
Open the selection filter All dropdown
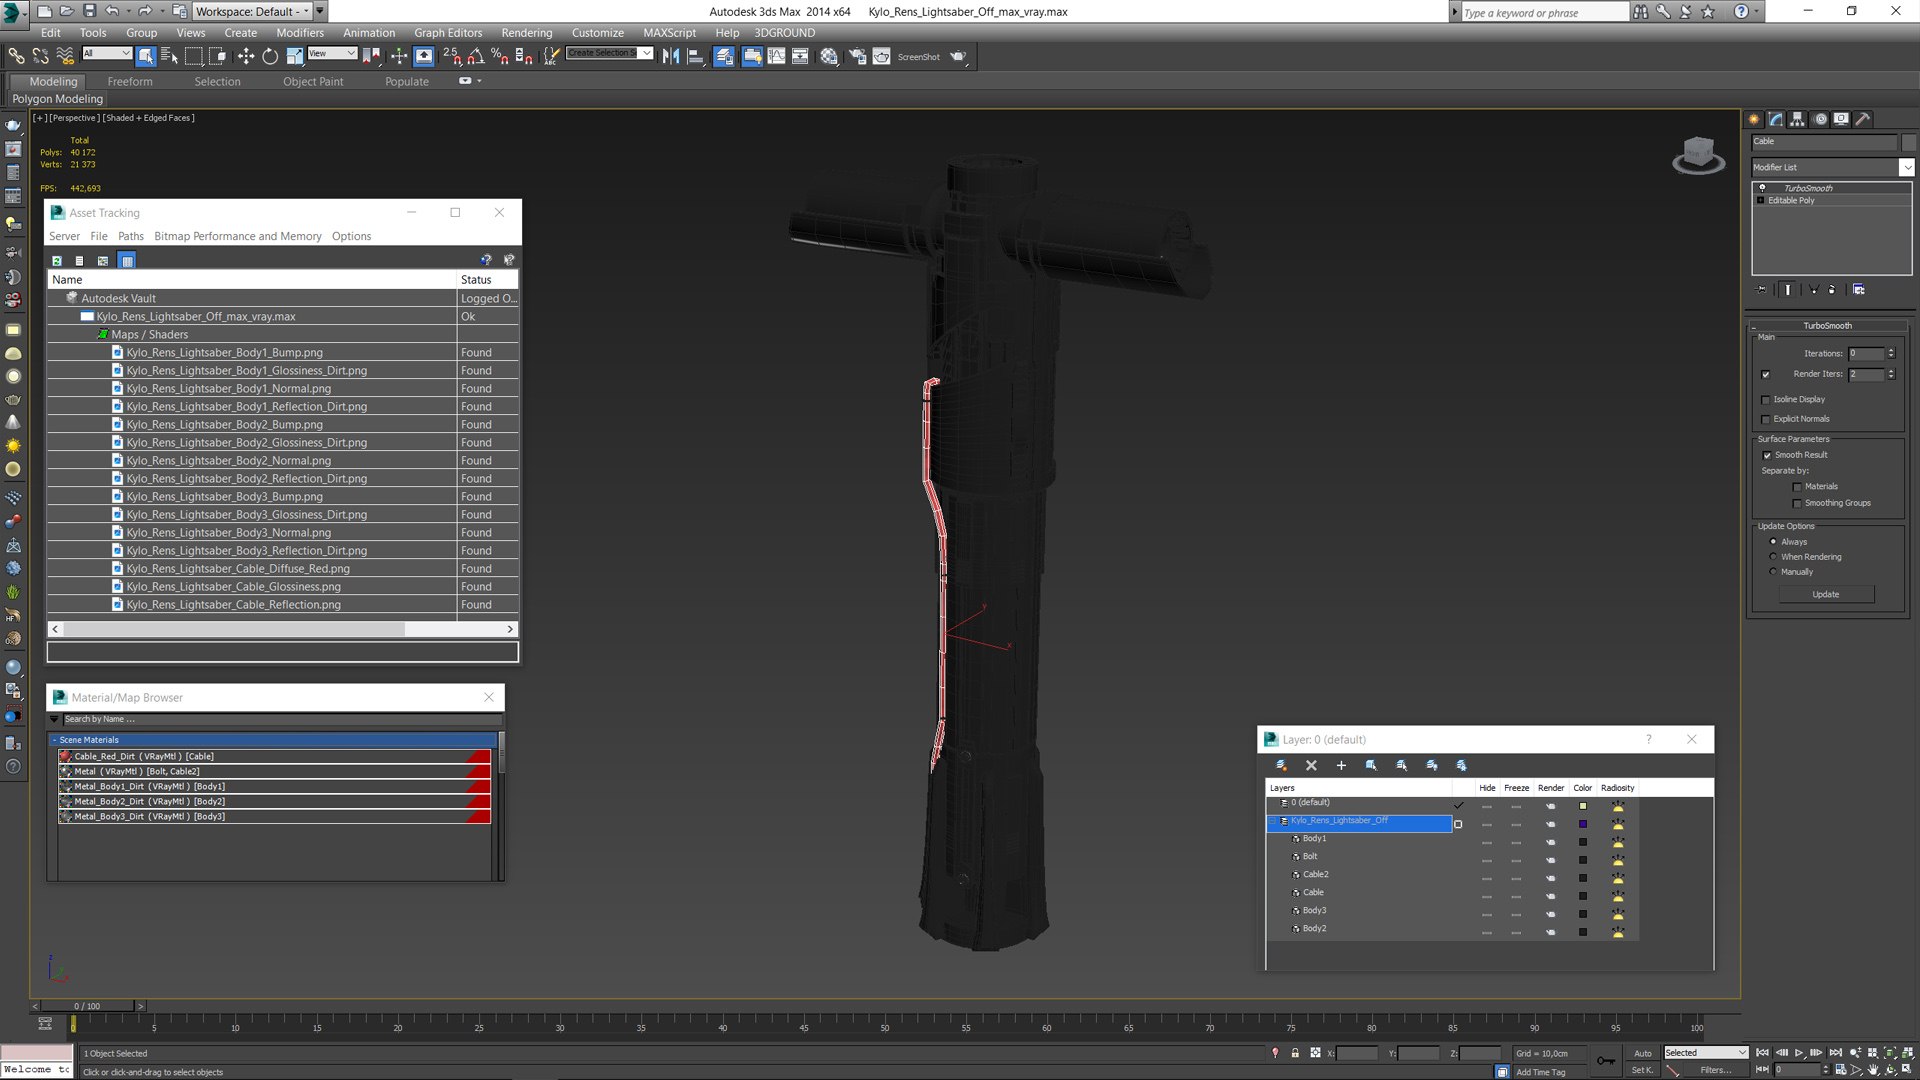107,53
